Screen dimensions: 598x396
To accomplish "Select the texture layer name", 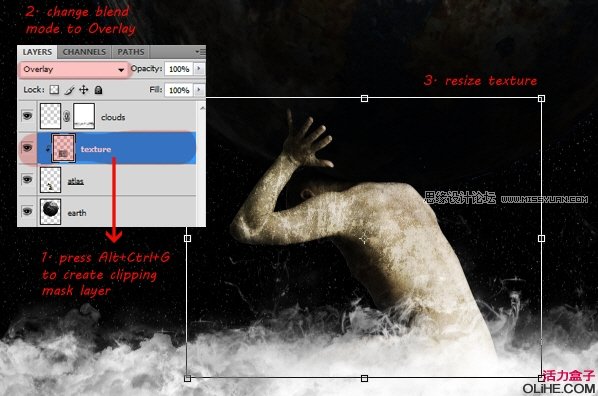I will (96, 149).
